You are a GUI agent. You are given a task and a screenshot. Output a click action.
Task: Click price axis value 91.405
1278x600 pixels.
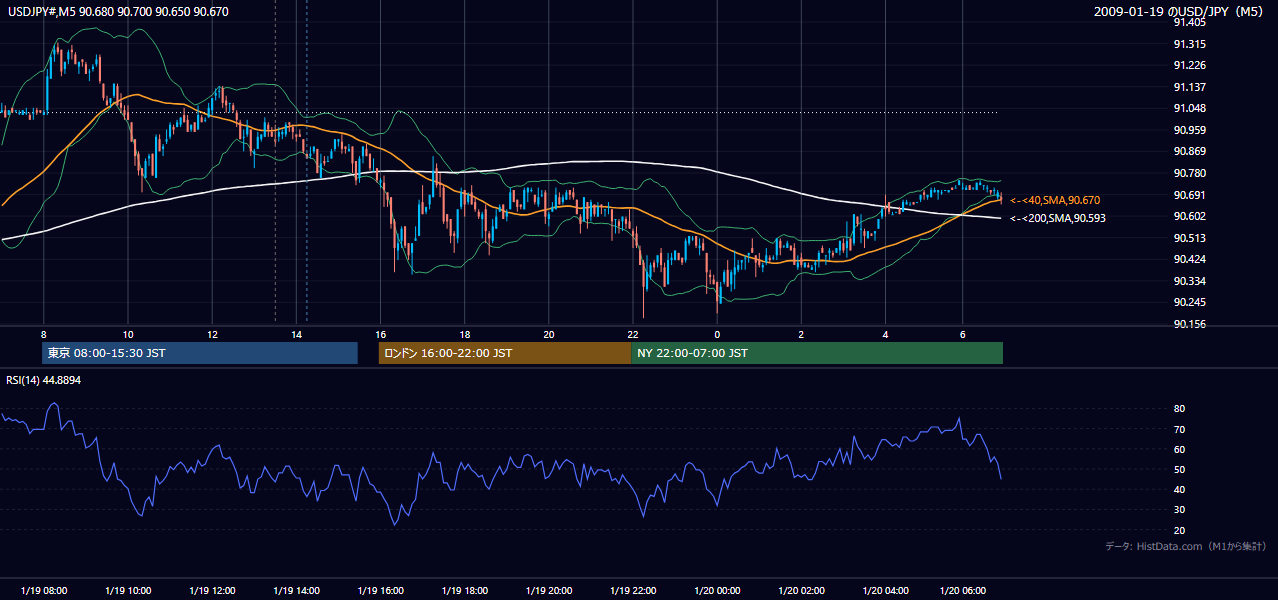(1189, 22)
